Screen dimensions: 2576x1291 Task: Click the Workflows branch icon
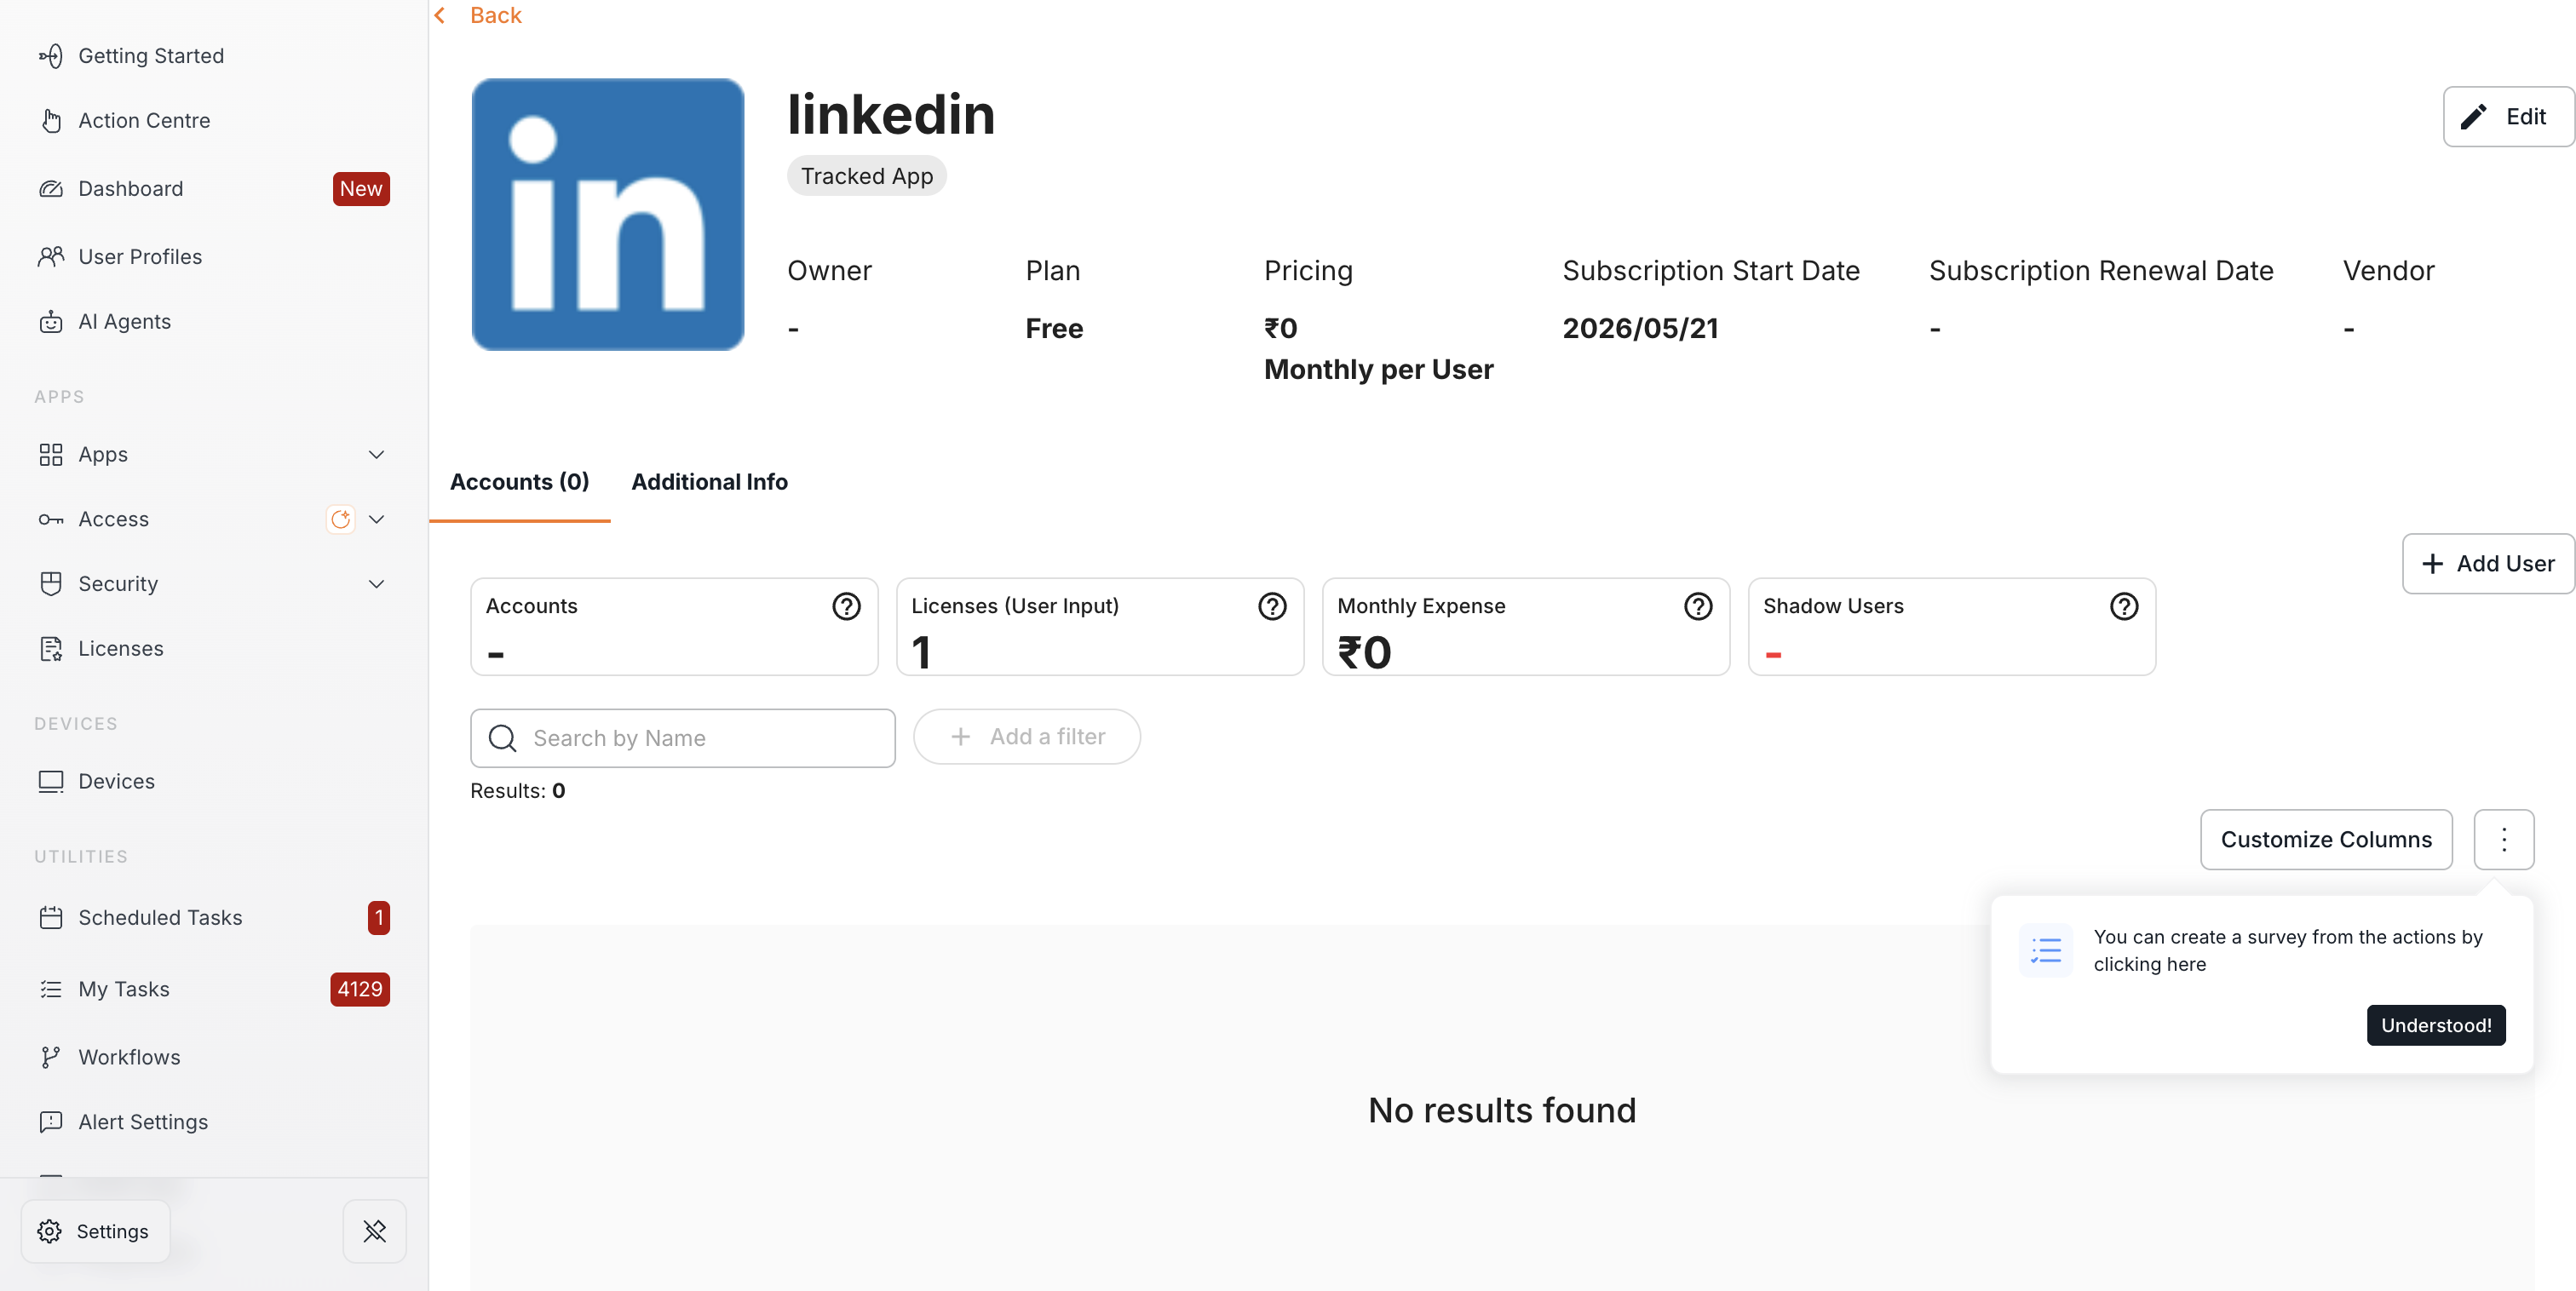tap(51, 1058)
